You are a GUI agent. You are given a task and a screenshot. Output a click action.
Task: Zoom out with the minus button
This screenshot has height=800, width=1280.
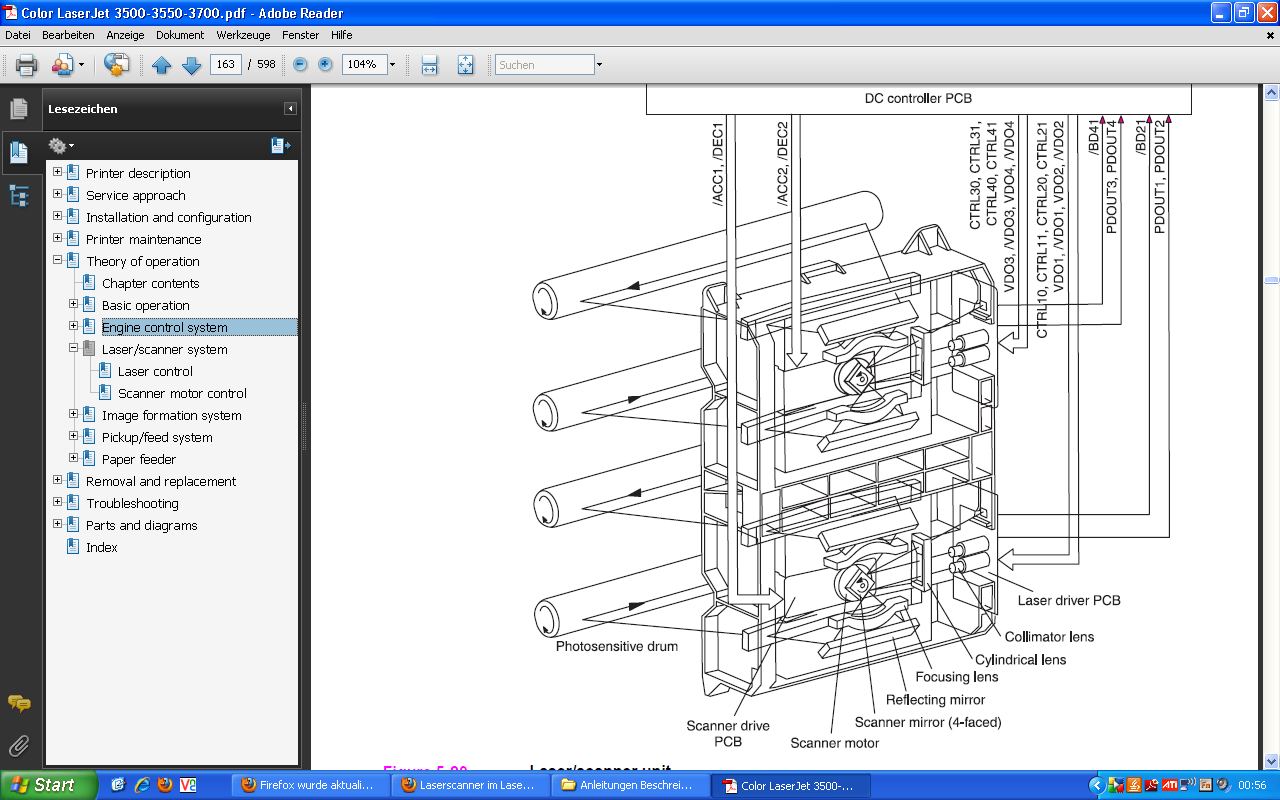pos(300,65)
